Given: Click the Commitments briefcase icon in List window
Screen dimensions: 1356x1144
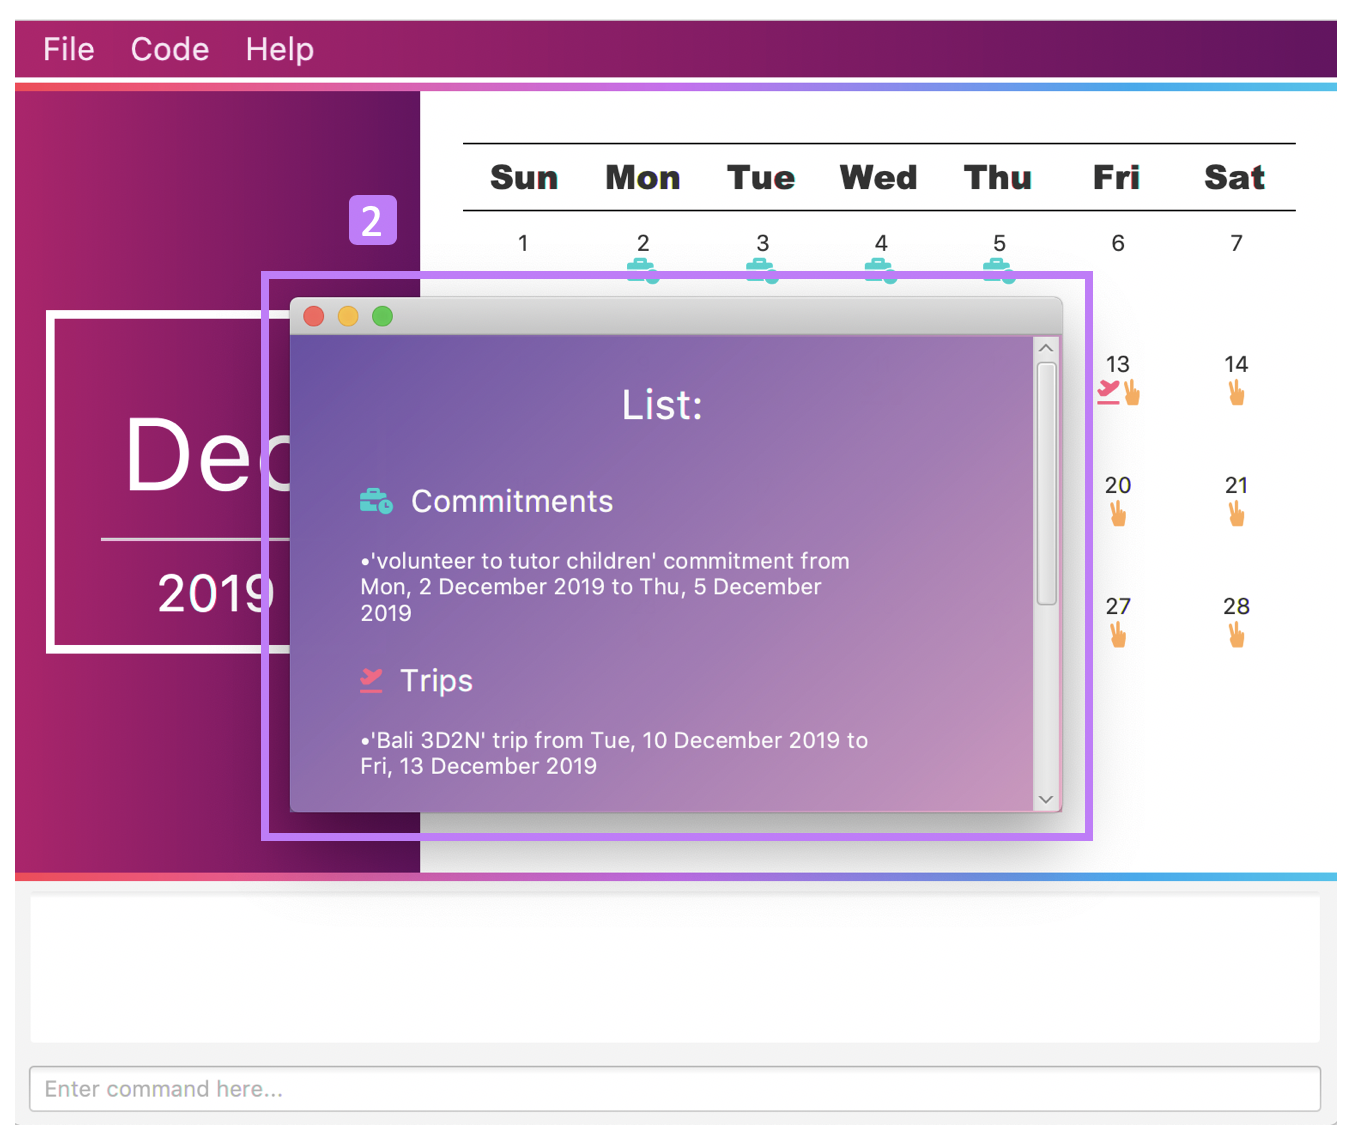Looking at the screenshot, I should coord(376,501).
